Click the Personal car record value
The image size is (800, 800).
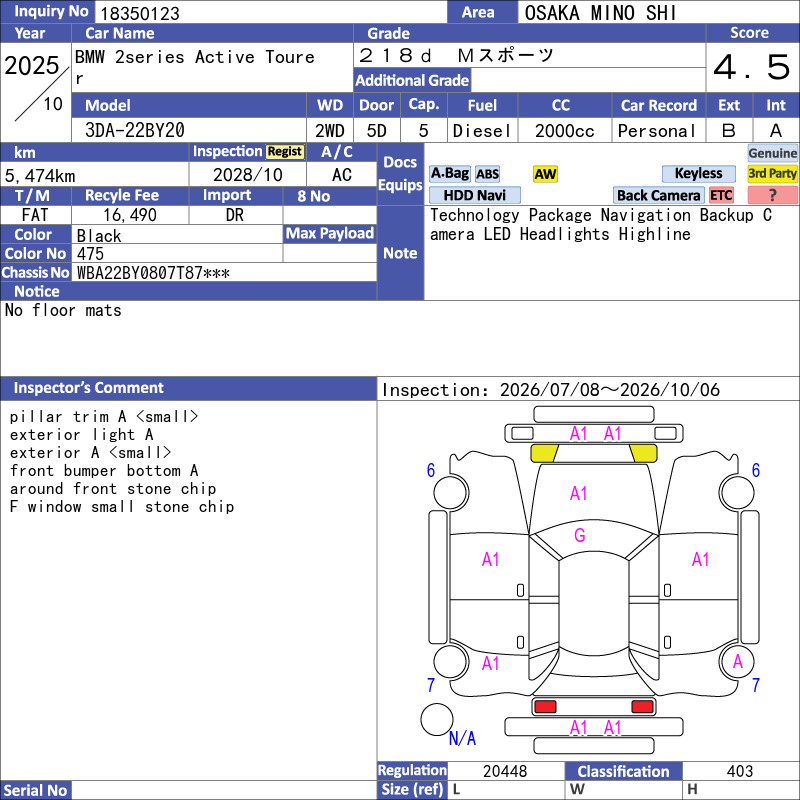(x=657, y=131)
